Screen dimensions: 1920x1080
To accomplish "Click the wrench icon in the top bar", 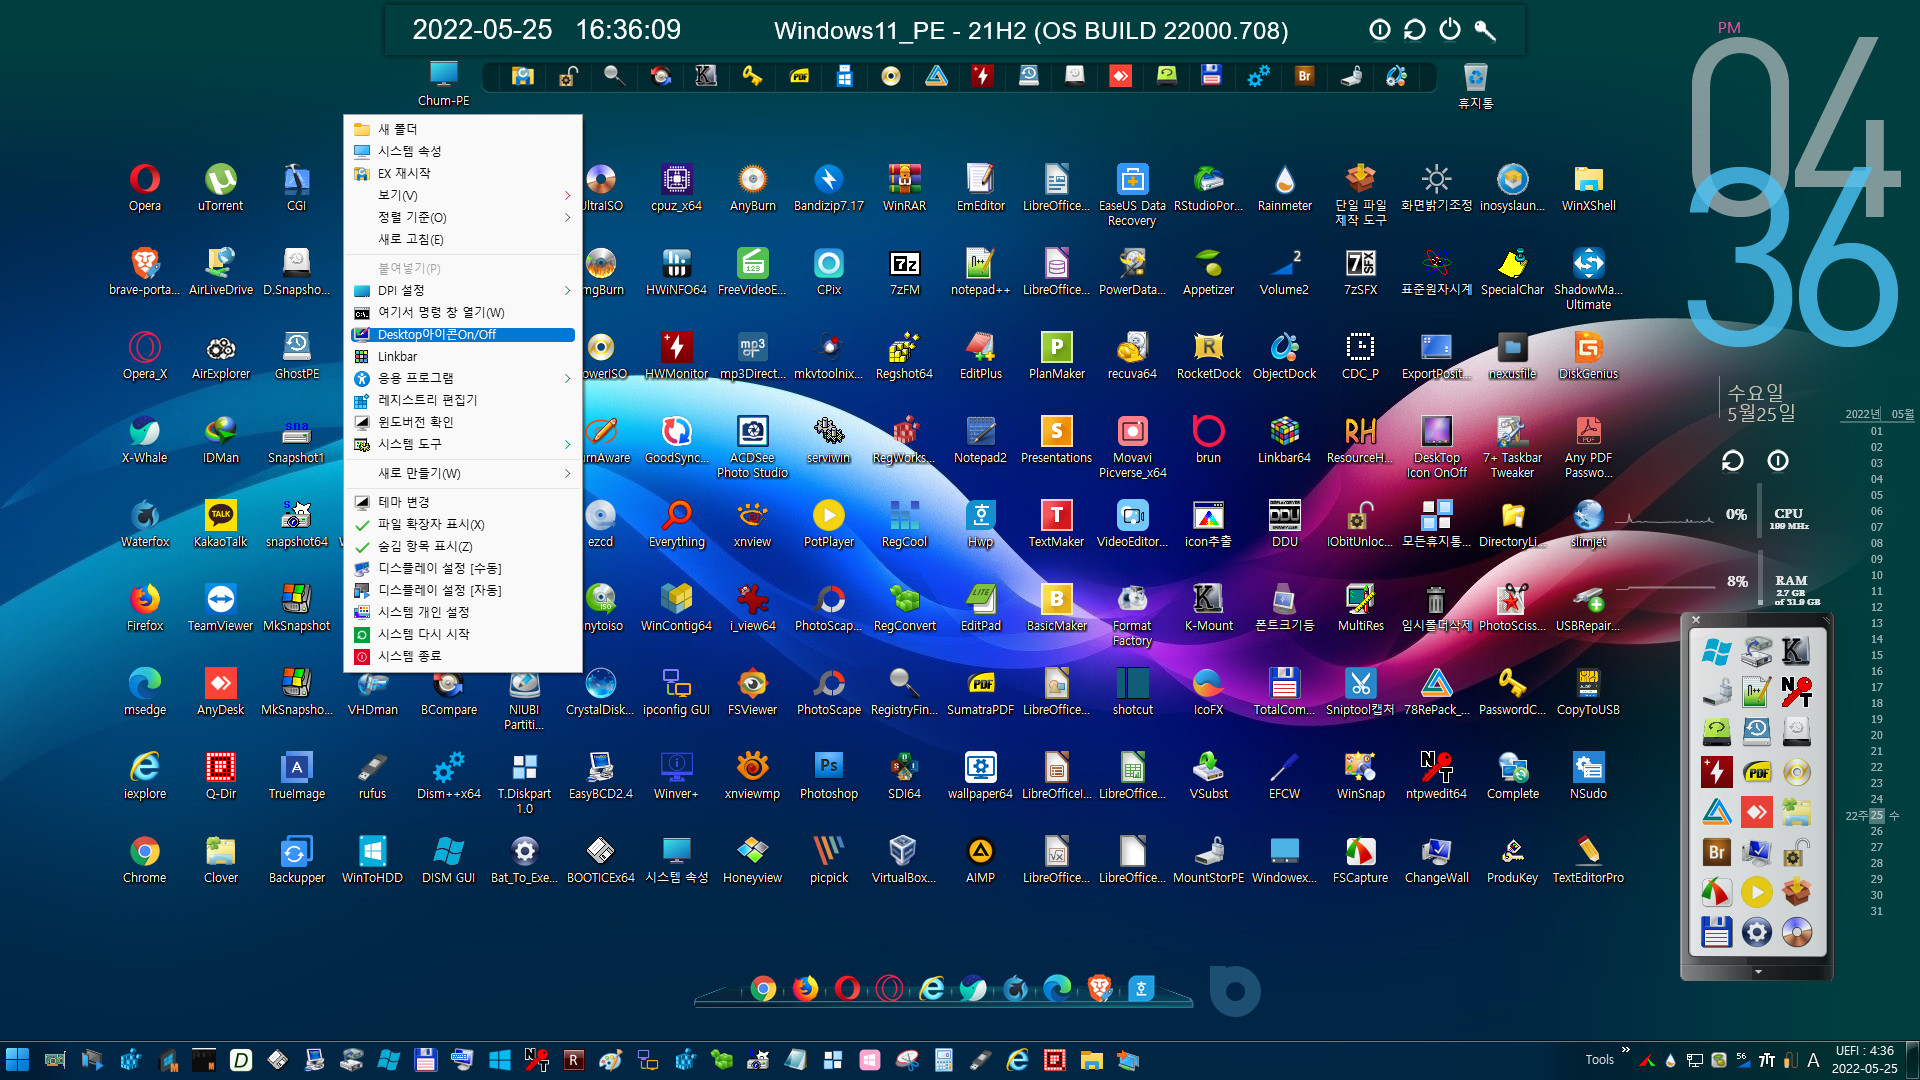I will 1485,30.
